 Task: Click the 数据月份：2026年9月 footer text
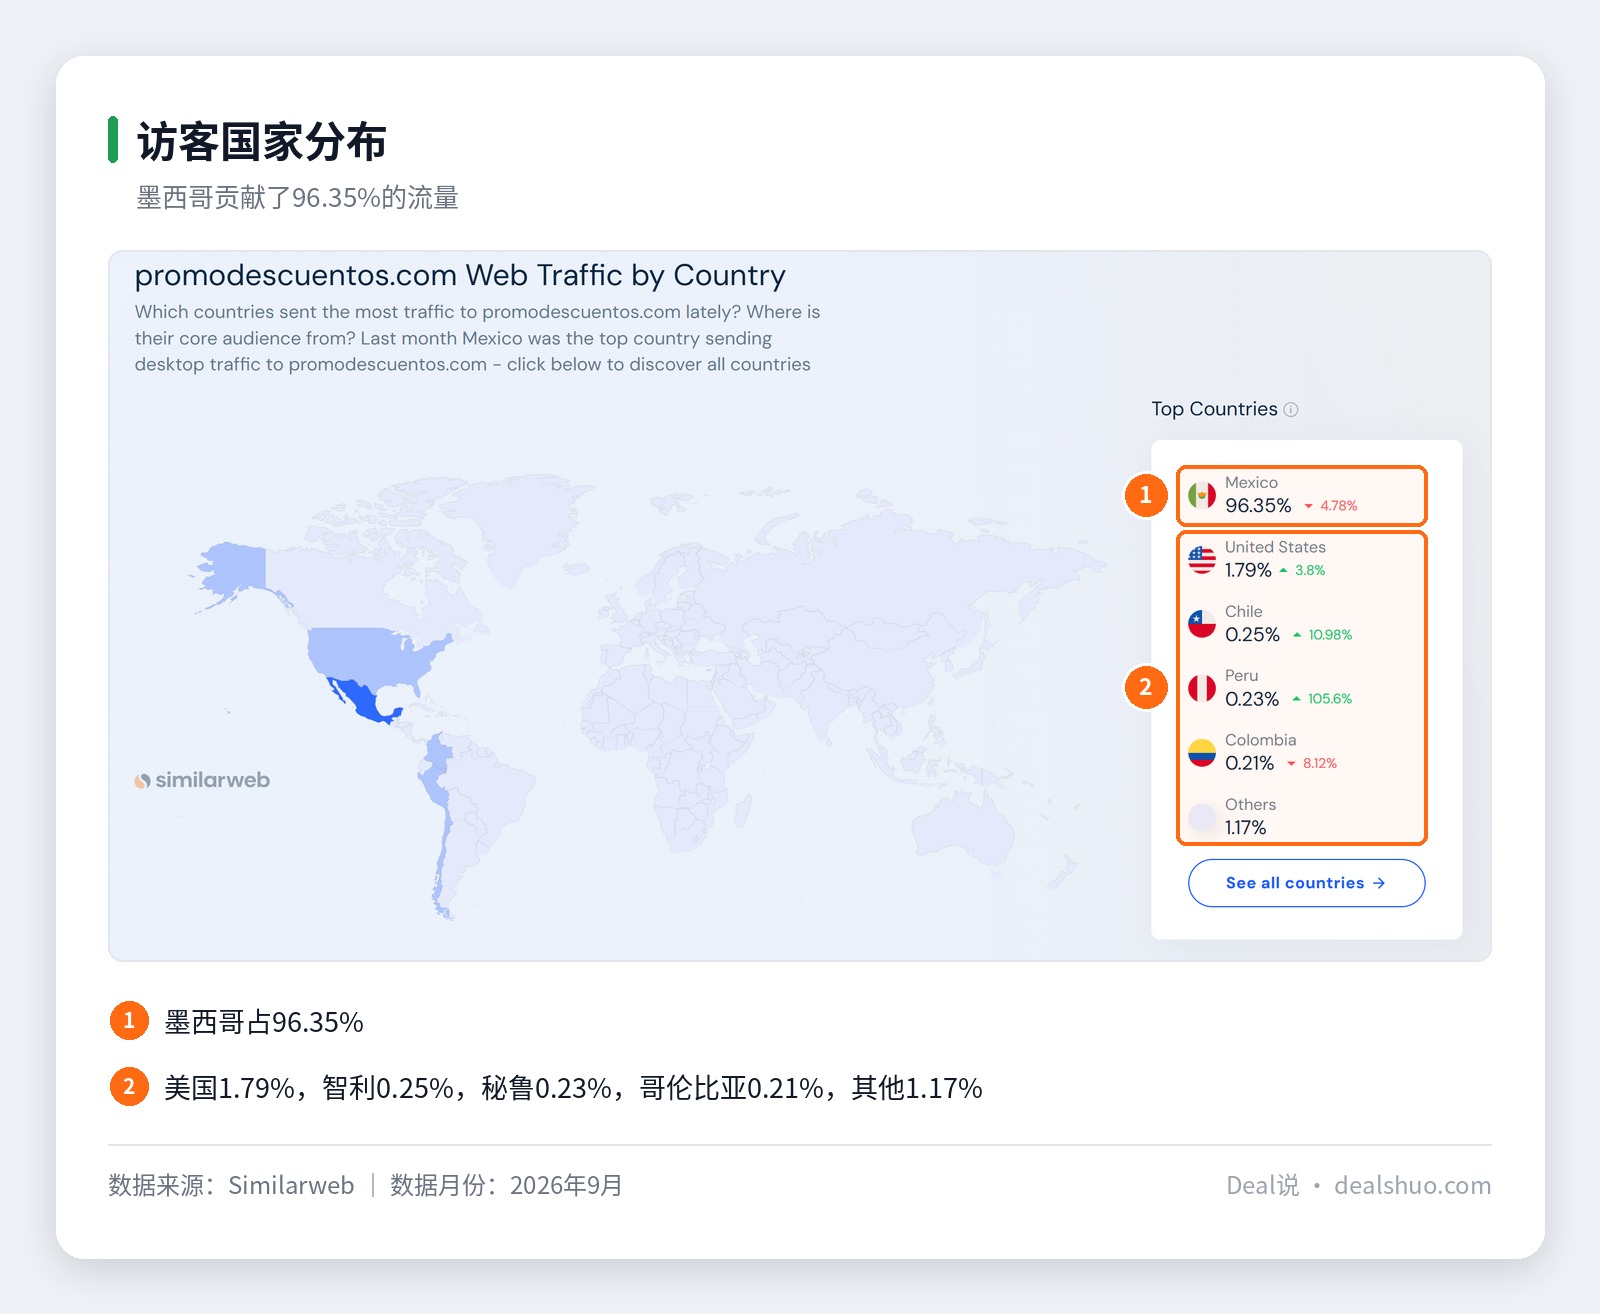coord(506,1185)
